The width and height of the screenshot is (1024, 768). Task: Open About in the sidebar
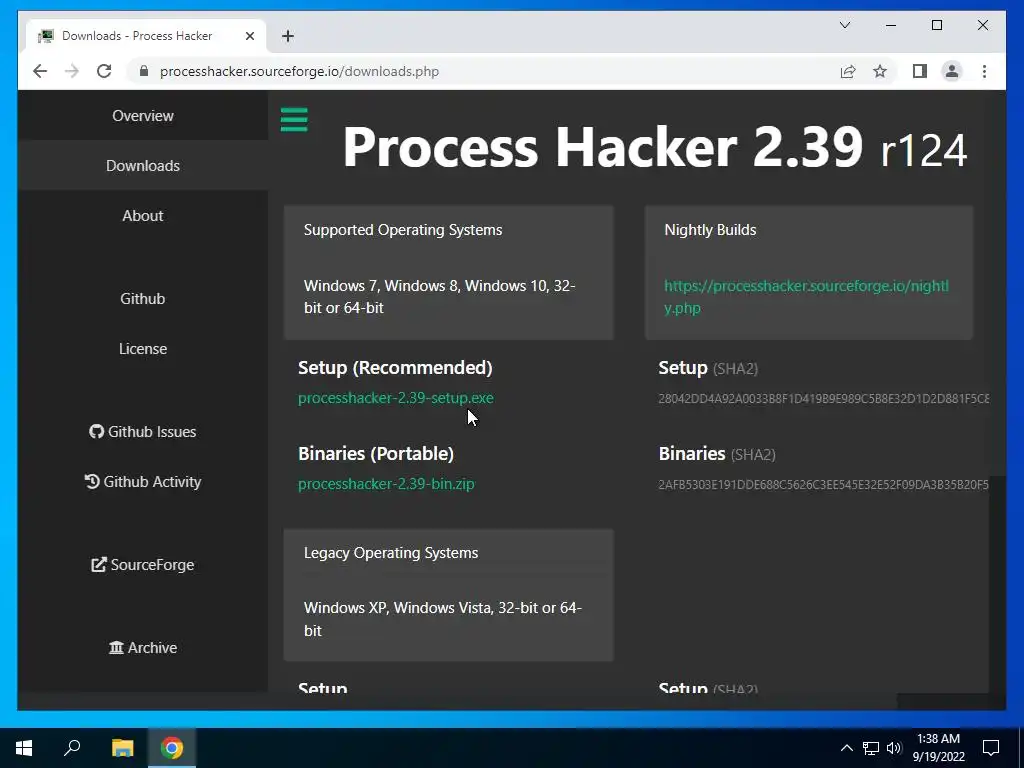tap(142, 216)
